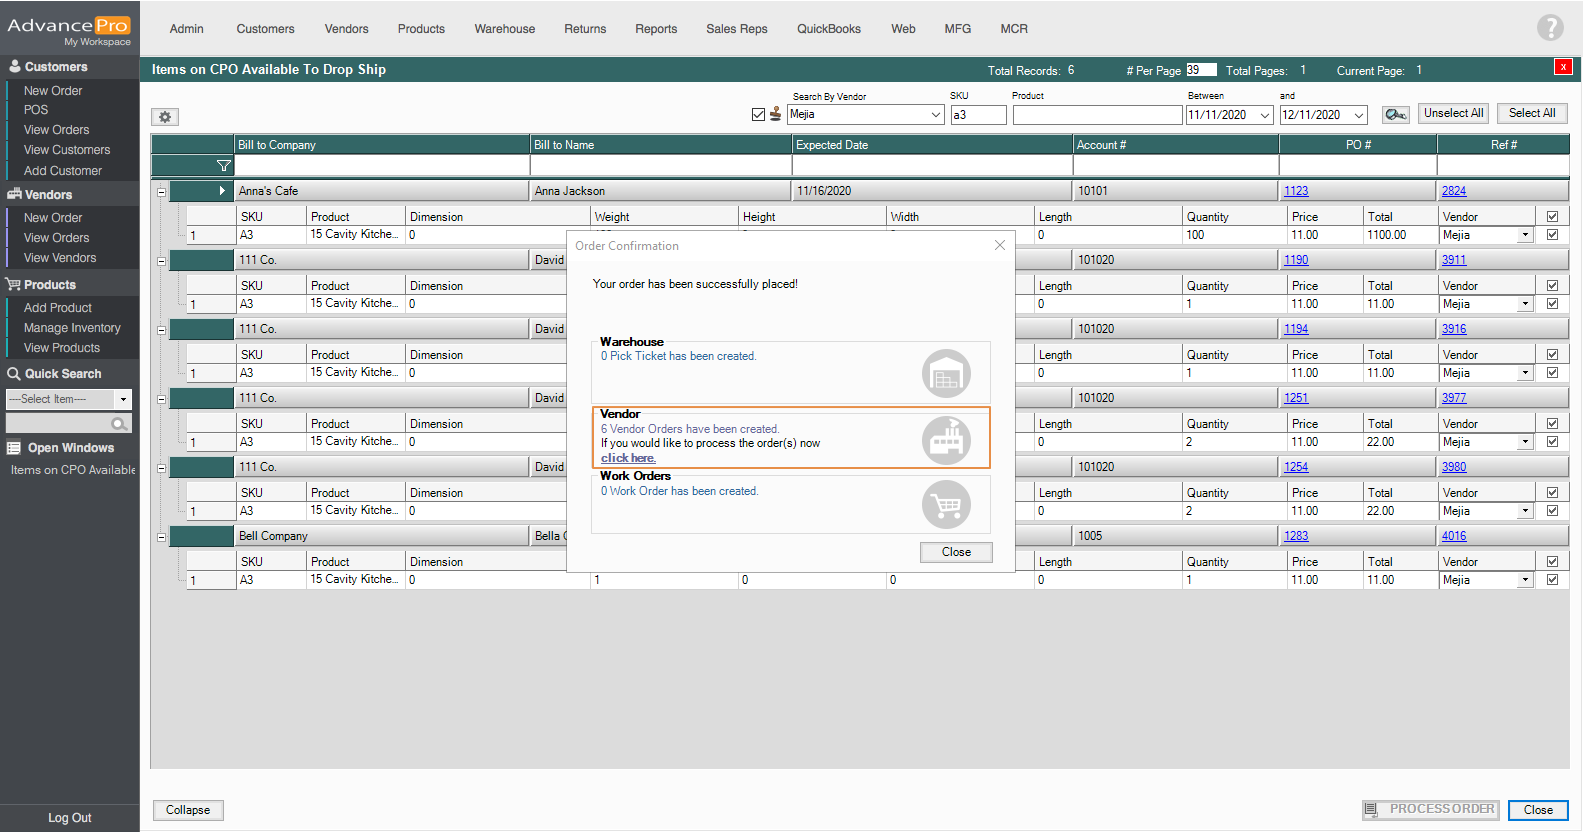This screenshot has width=1583, height=832.
Task: Uncheck the Bell Company A3 item checkbox
Action: click(x=1552, y=580)
